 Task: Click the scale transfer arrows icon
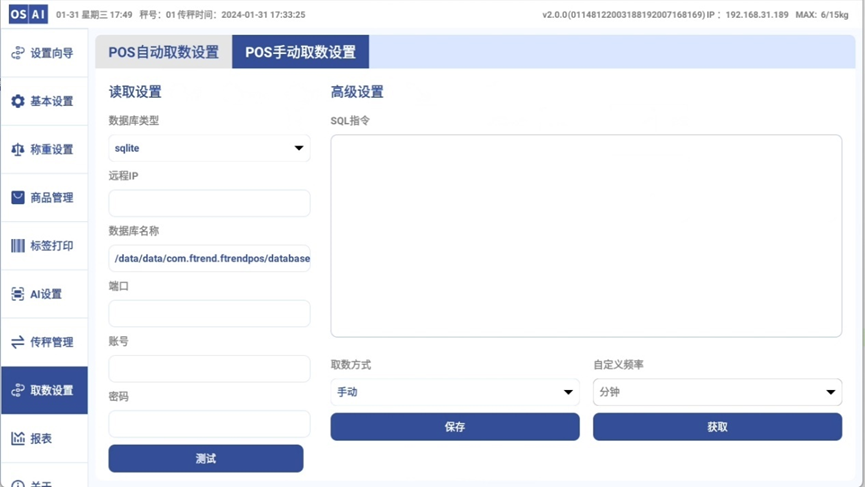click(x=18, y=342)
